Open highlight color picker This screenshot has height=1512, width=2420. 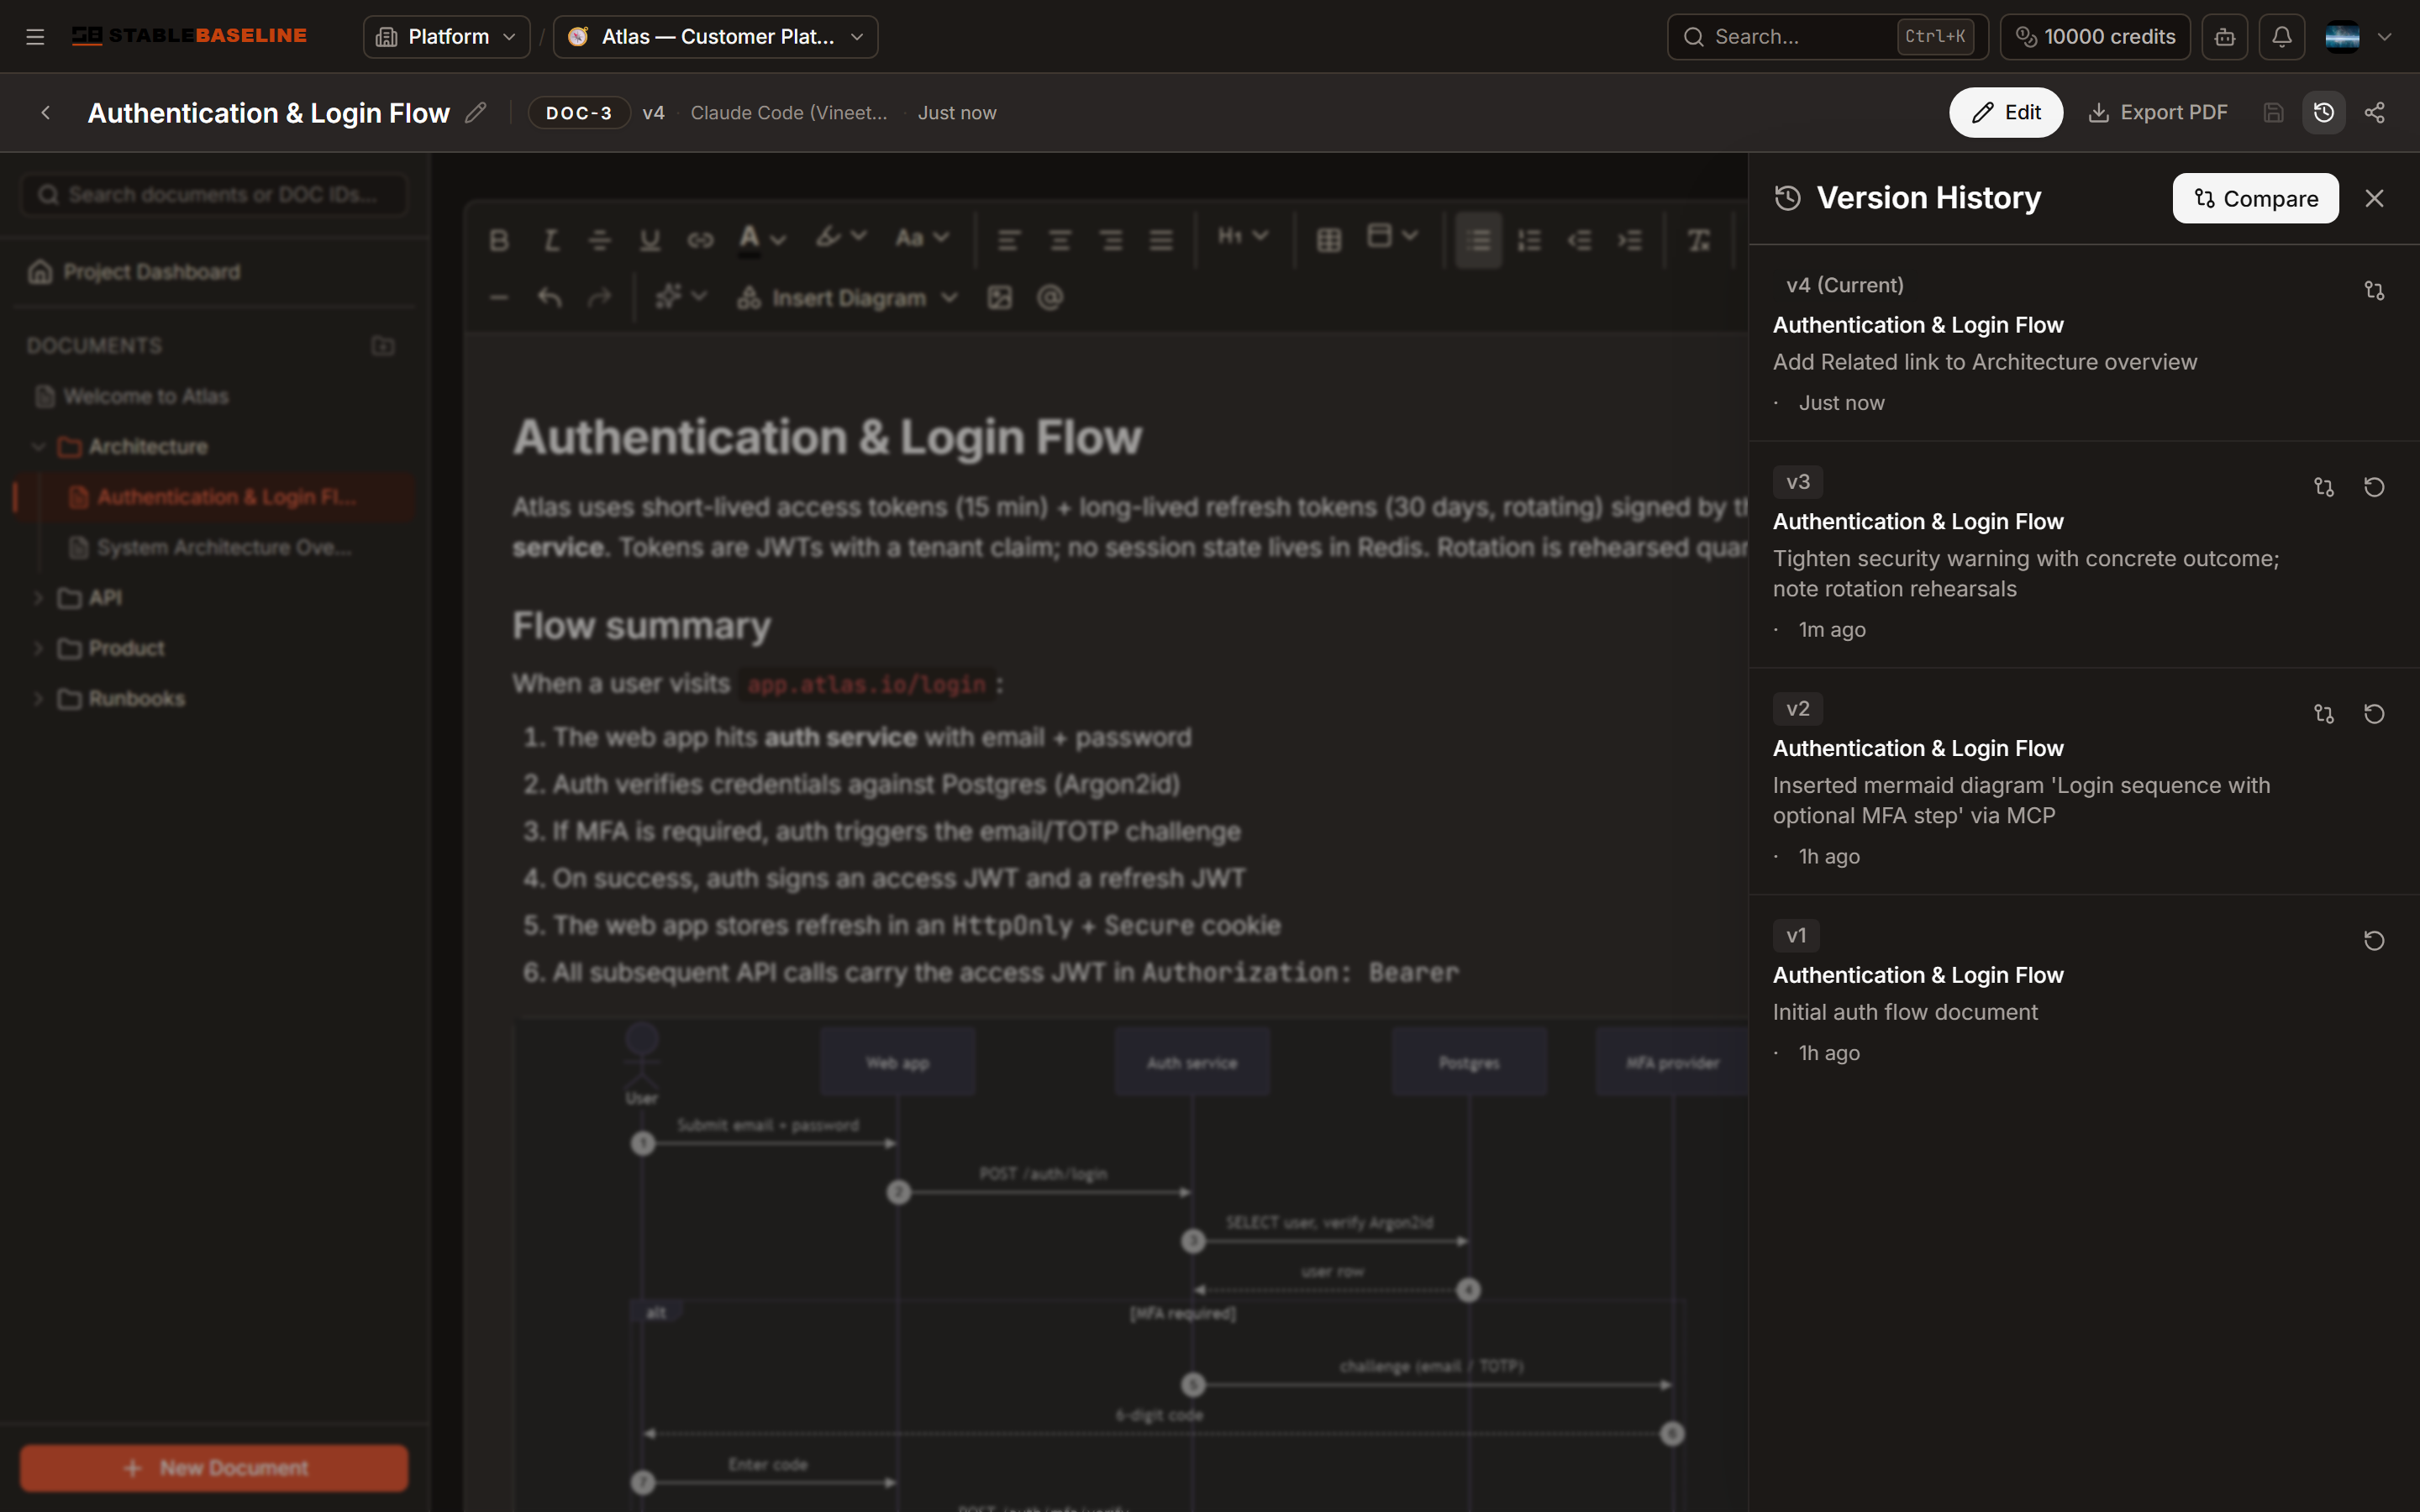click(x=840, y=238)
